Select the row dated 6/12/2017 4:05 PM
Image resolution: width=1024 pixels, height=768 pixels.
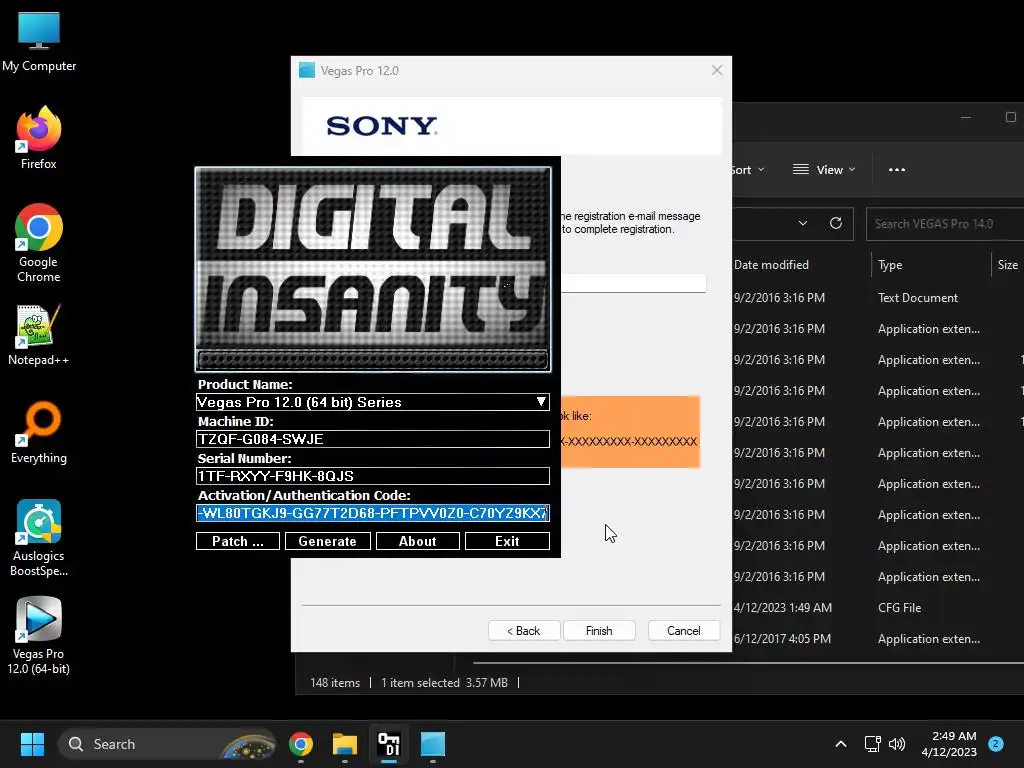click(x=878, y=639)
